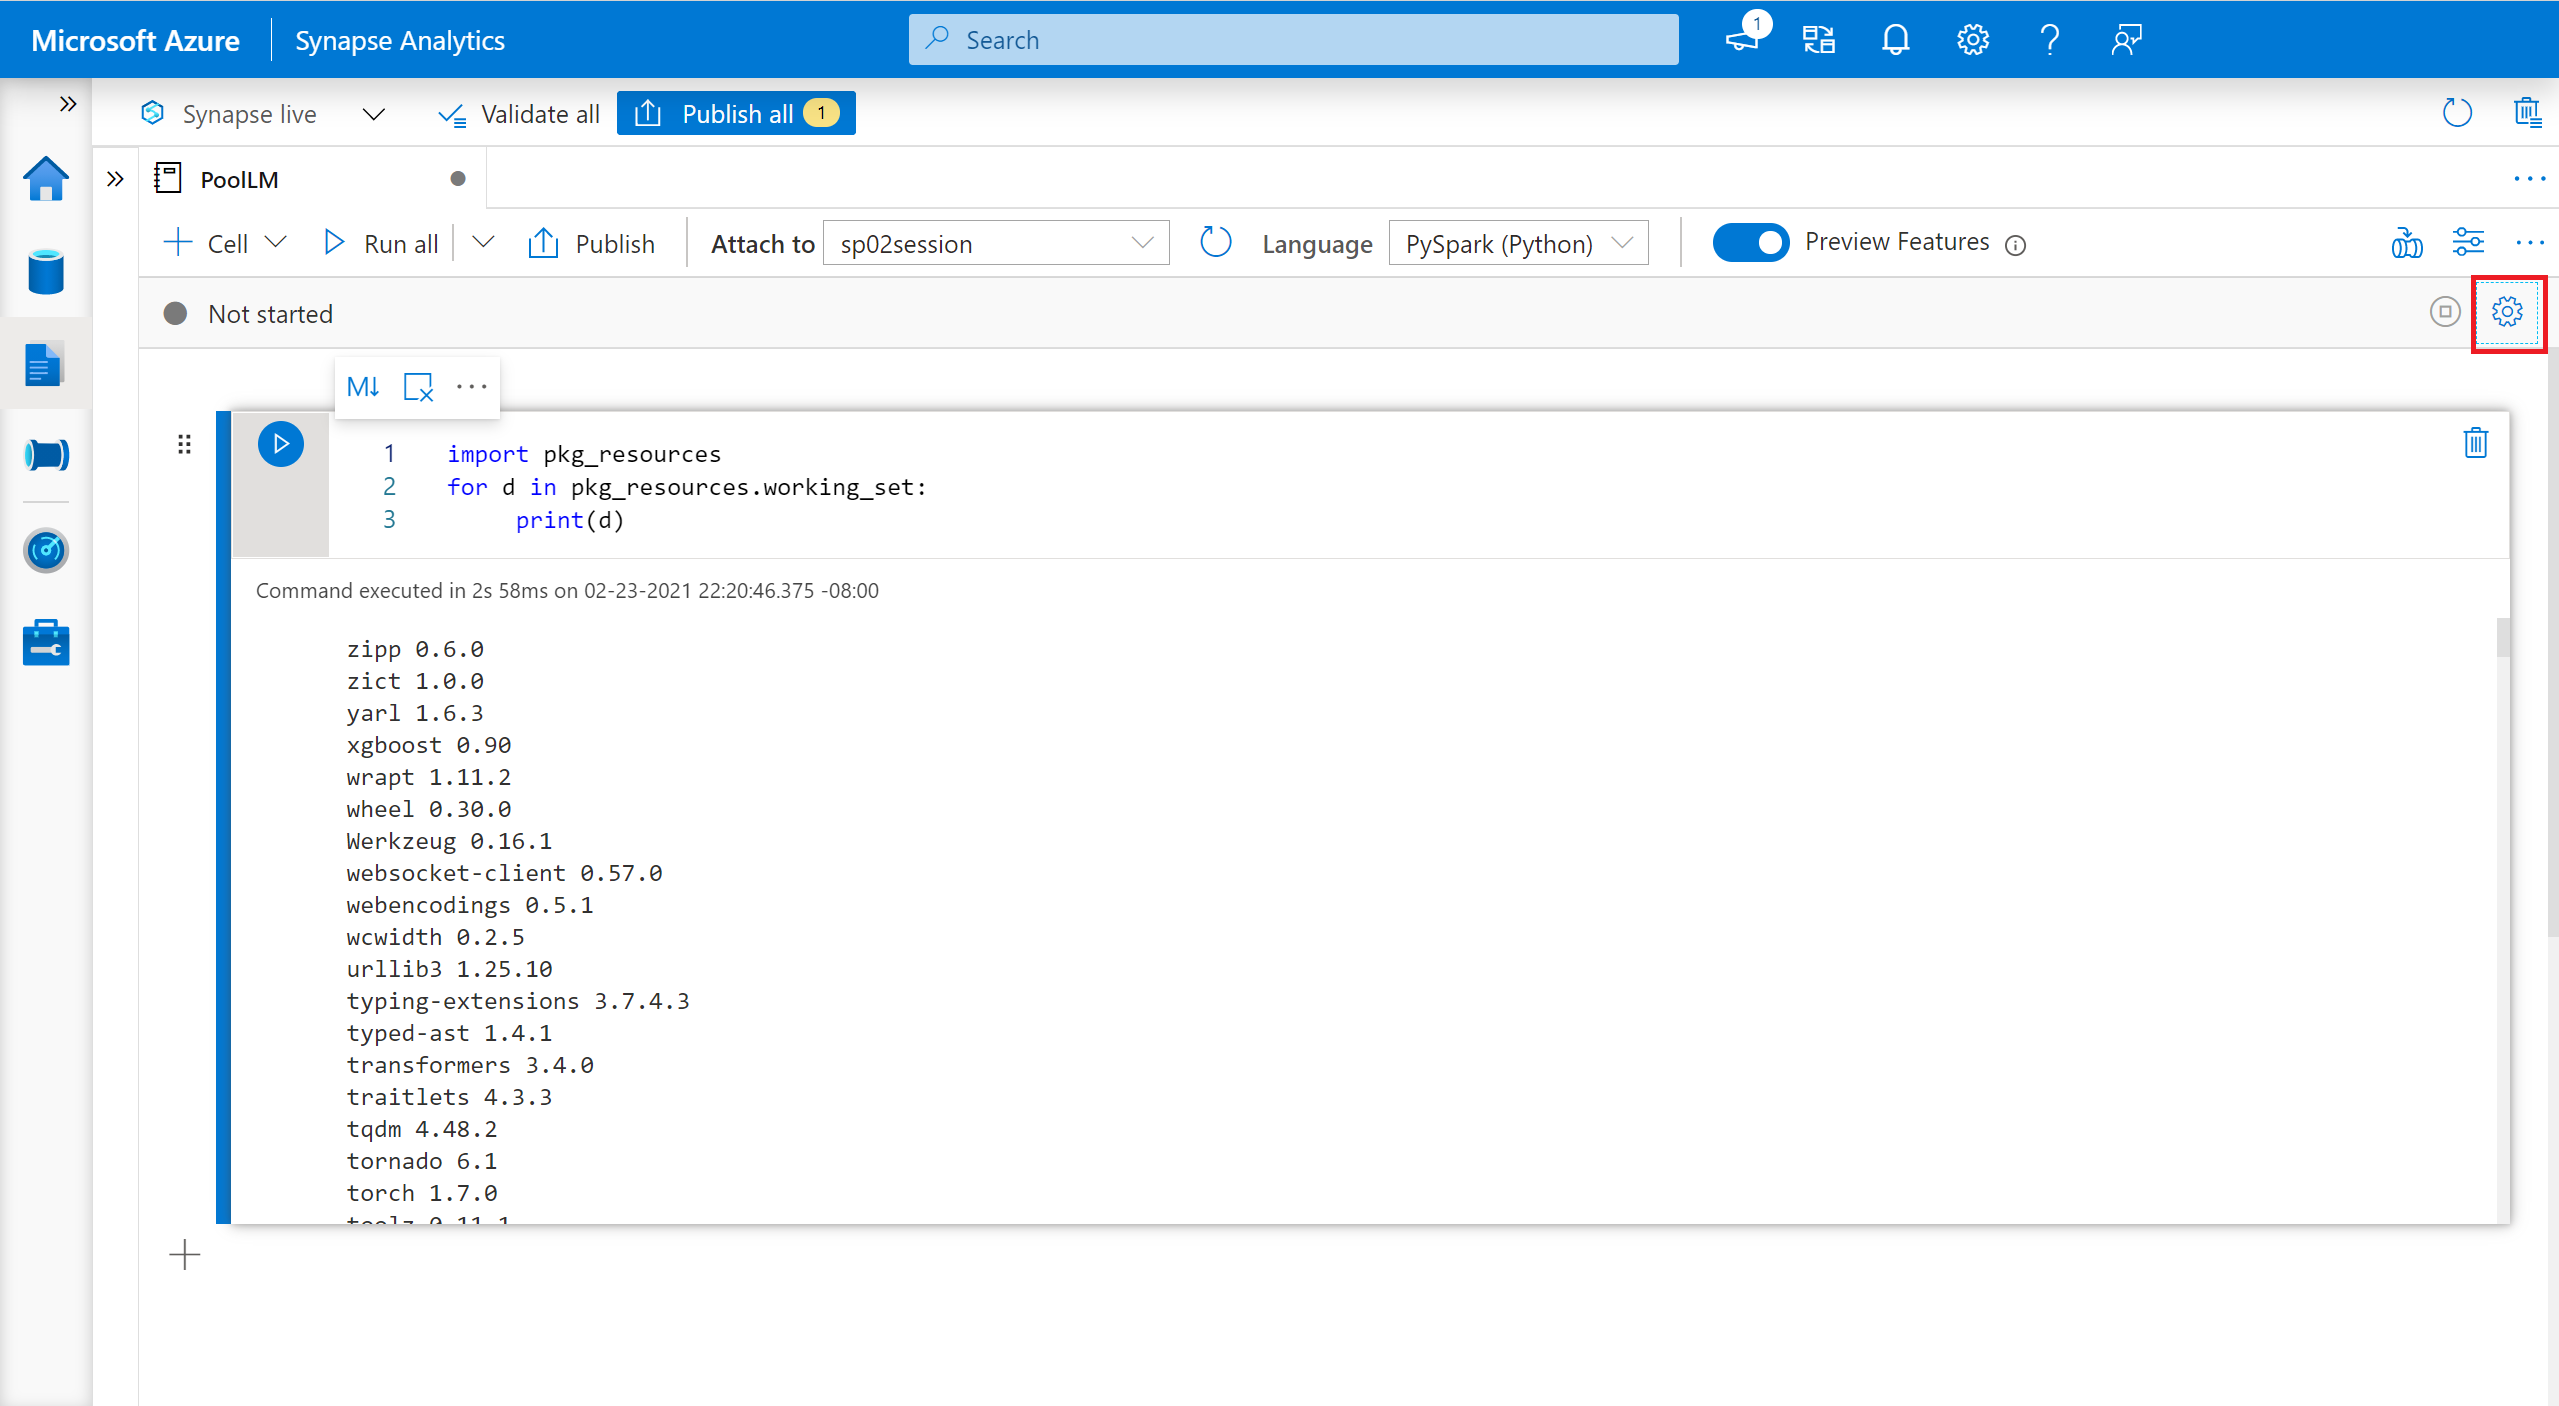Click the notebook settings gear icon

2507,312
